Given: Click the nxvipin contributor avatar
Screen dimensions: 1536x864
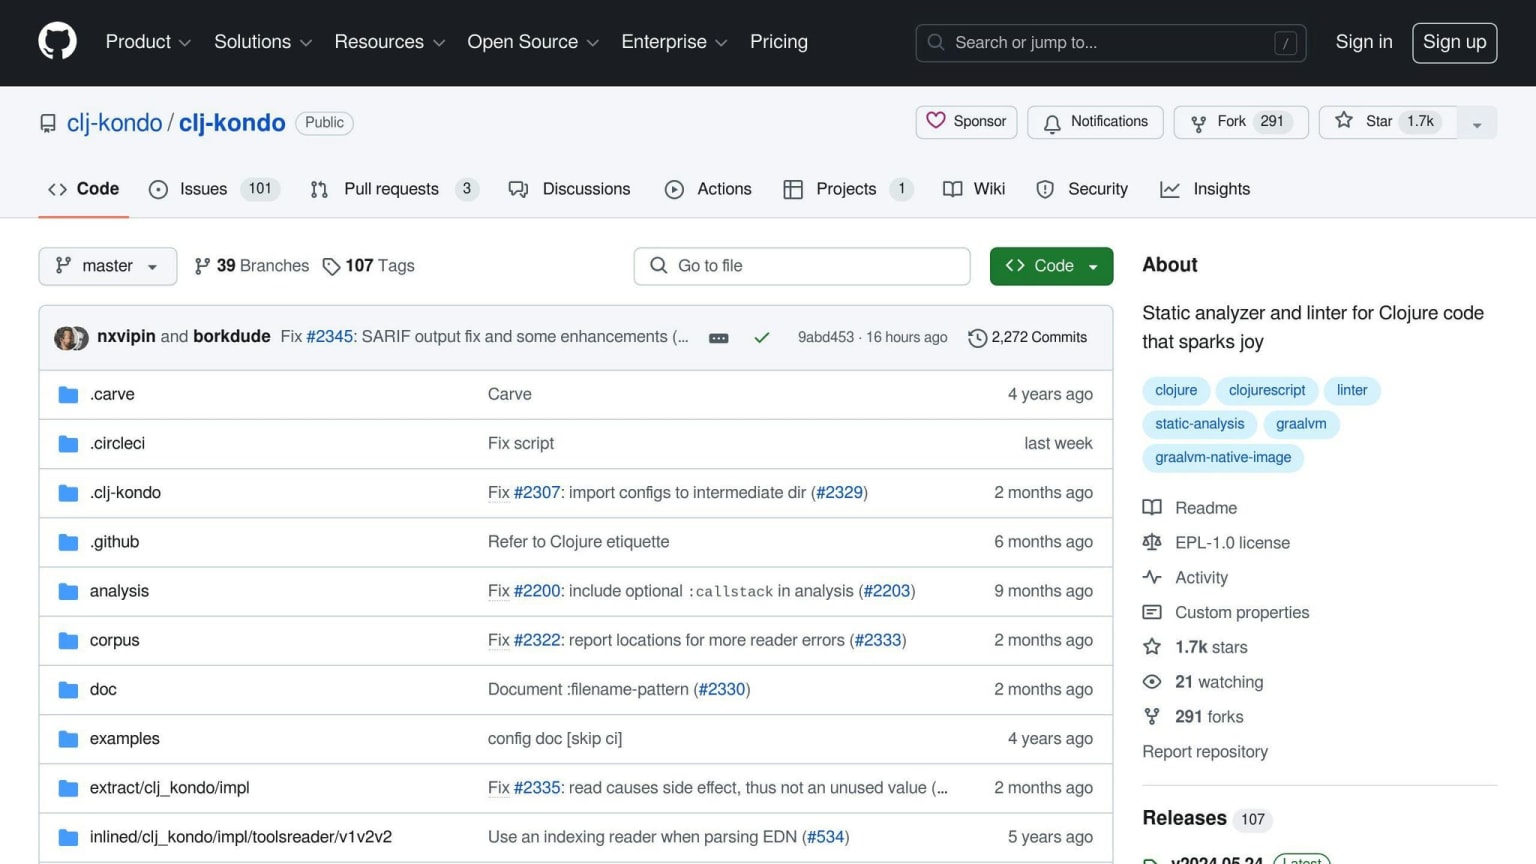Looking at the screenshot, I should [x=66, y=338].
